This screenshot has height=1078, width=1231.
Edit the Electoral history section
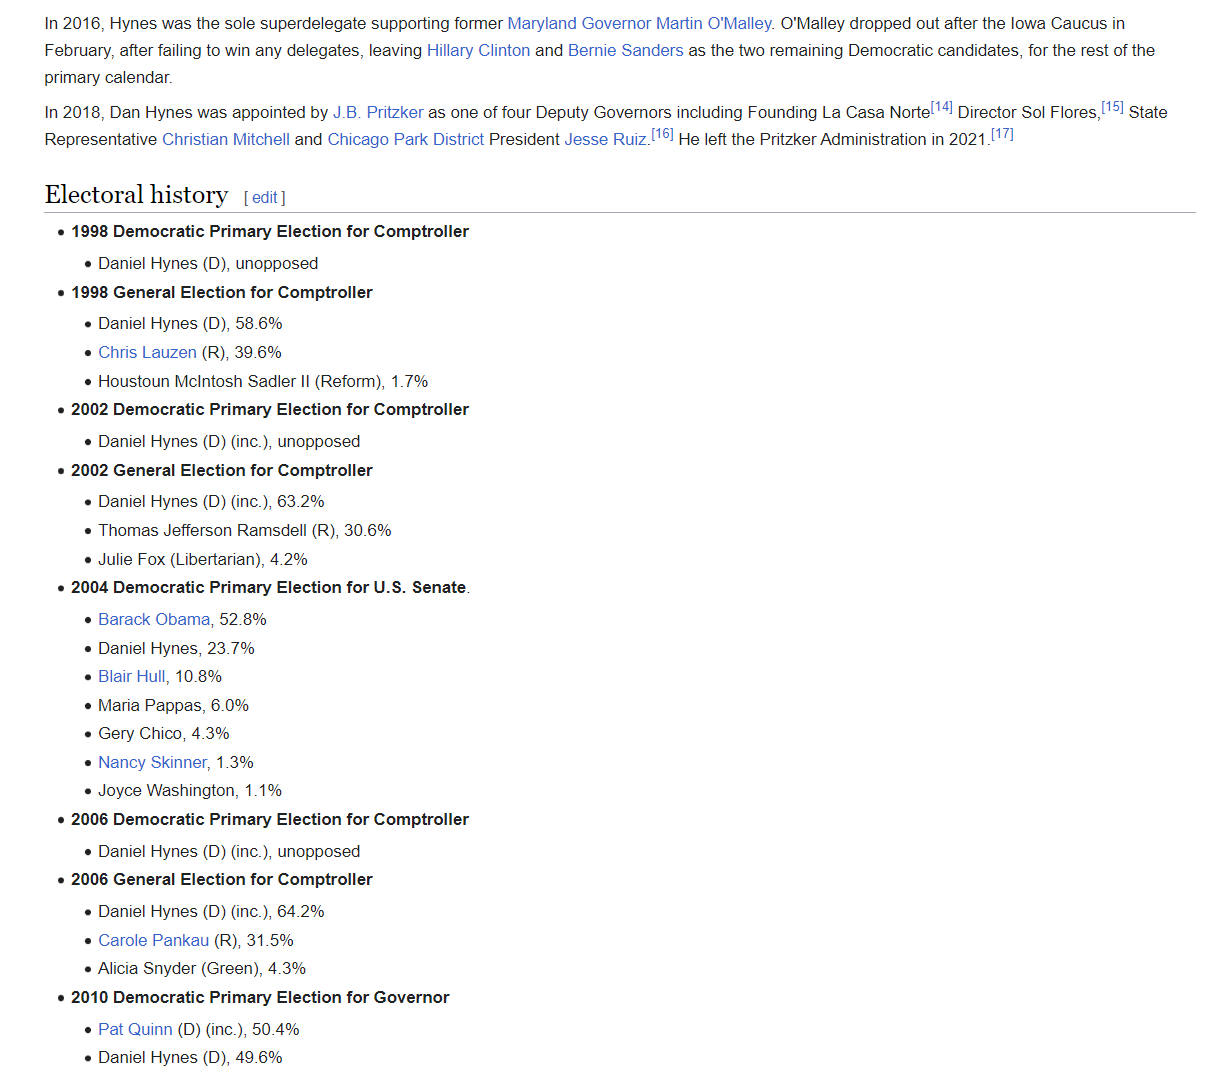tap(264, 197)
